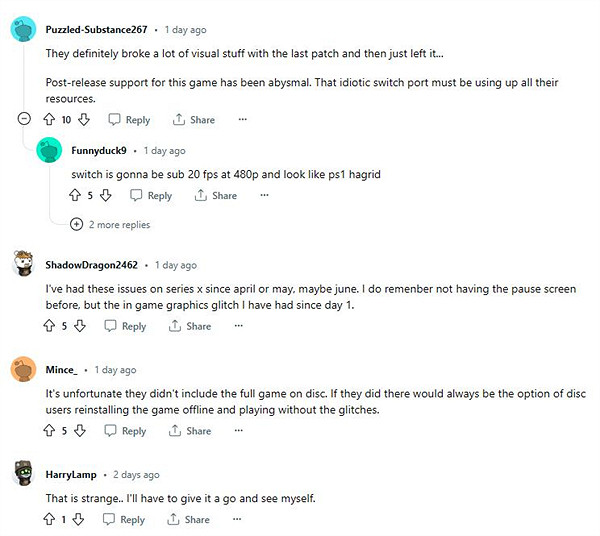600x536 pixels.
Task: Downvote HarryLamp's comment
Action: pyautogui.click(x=79, y=520)
